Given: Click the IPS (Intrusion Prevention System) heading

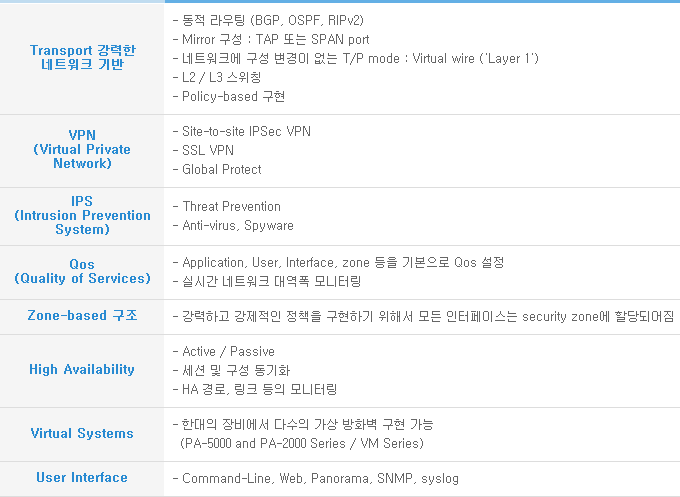Looking at the screenshot, I should [82, 215].
